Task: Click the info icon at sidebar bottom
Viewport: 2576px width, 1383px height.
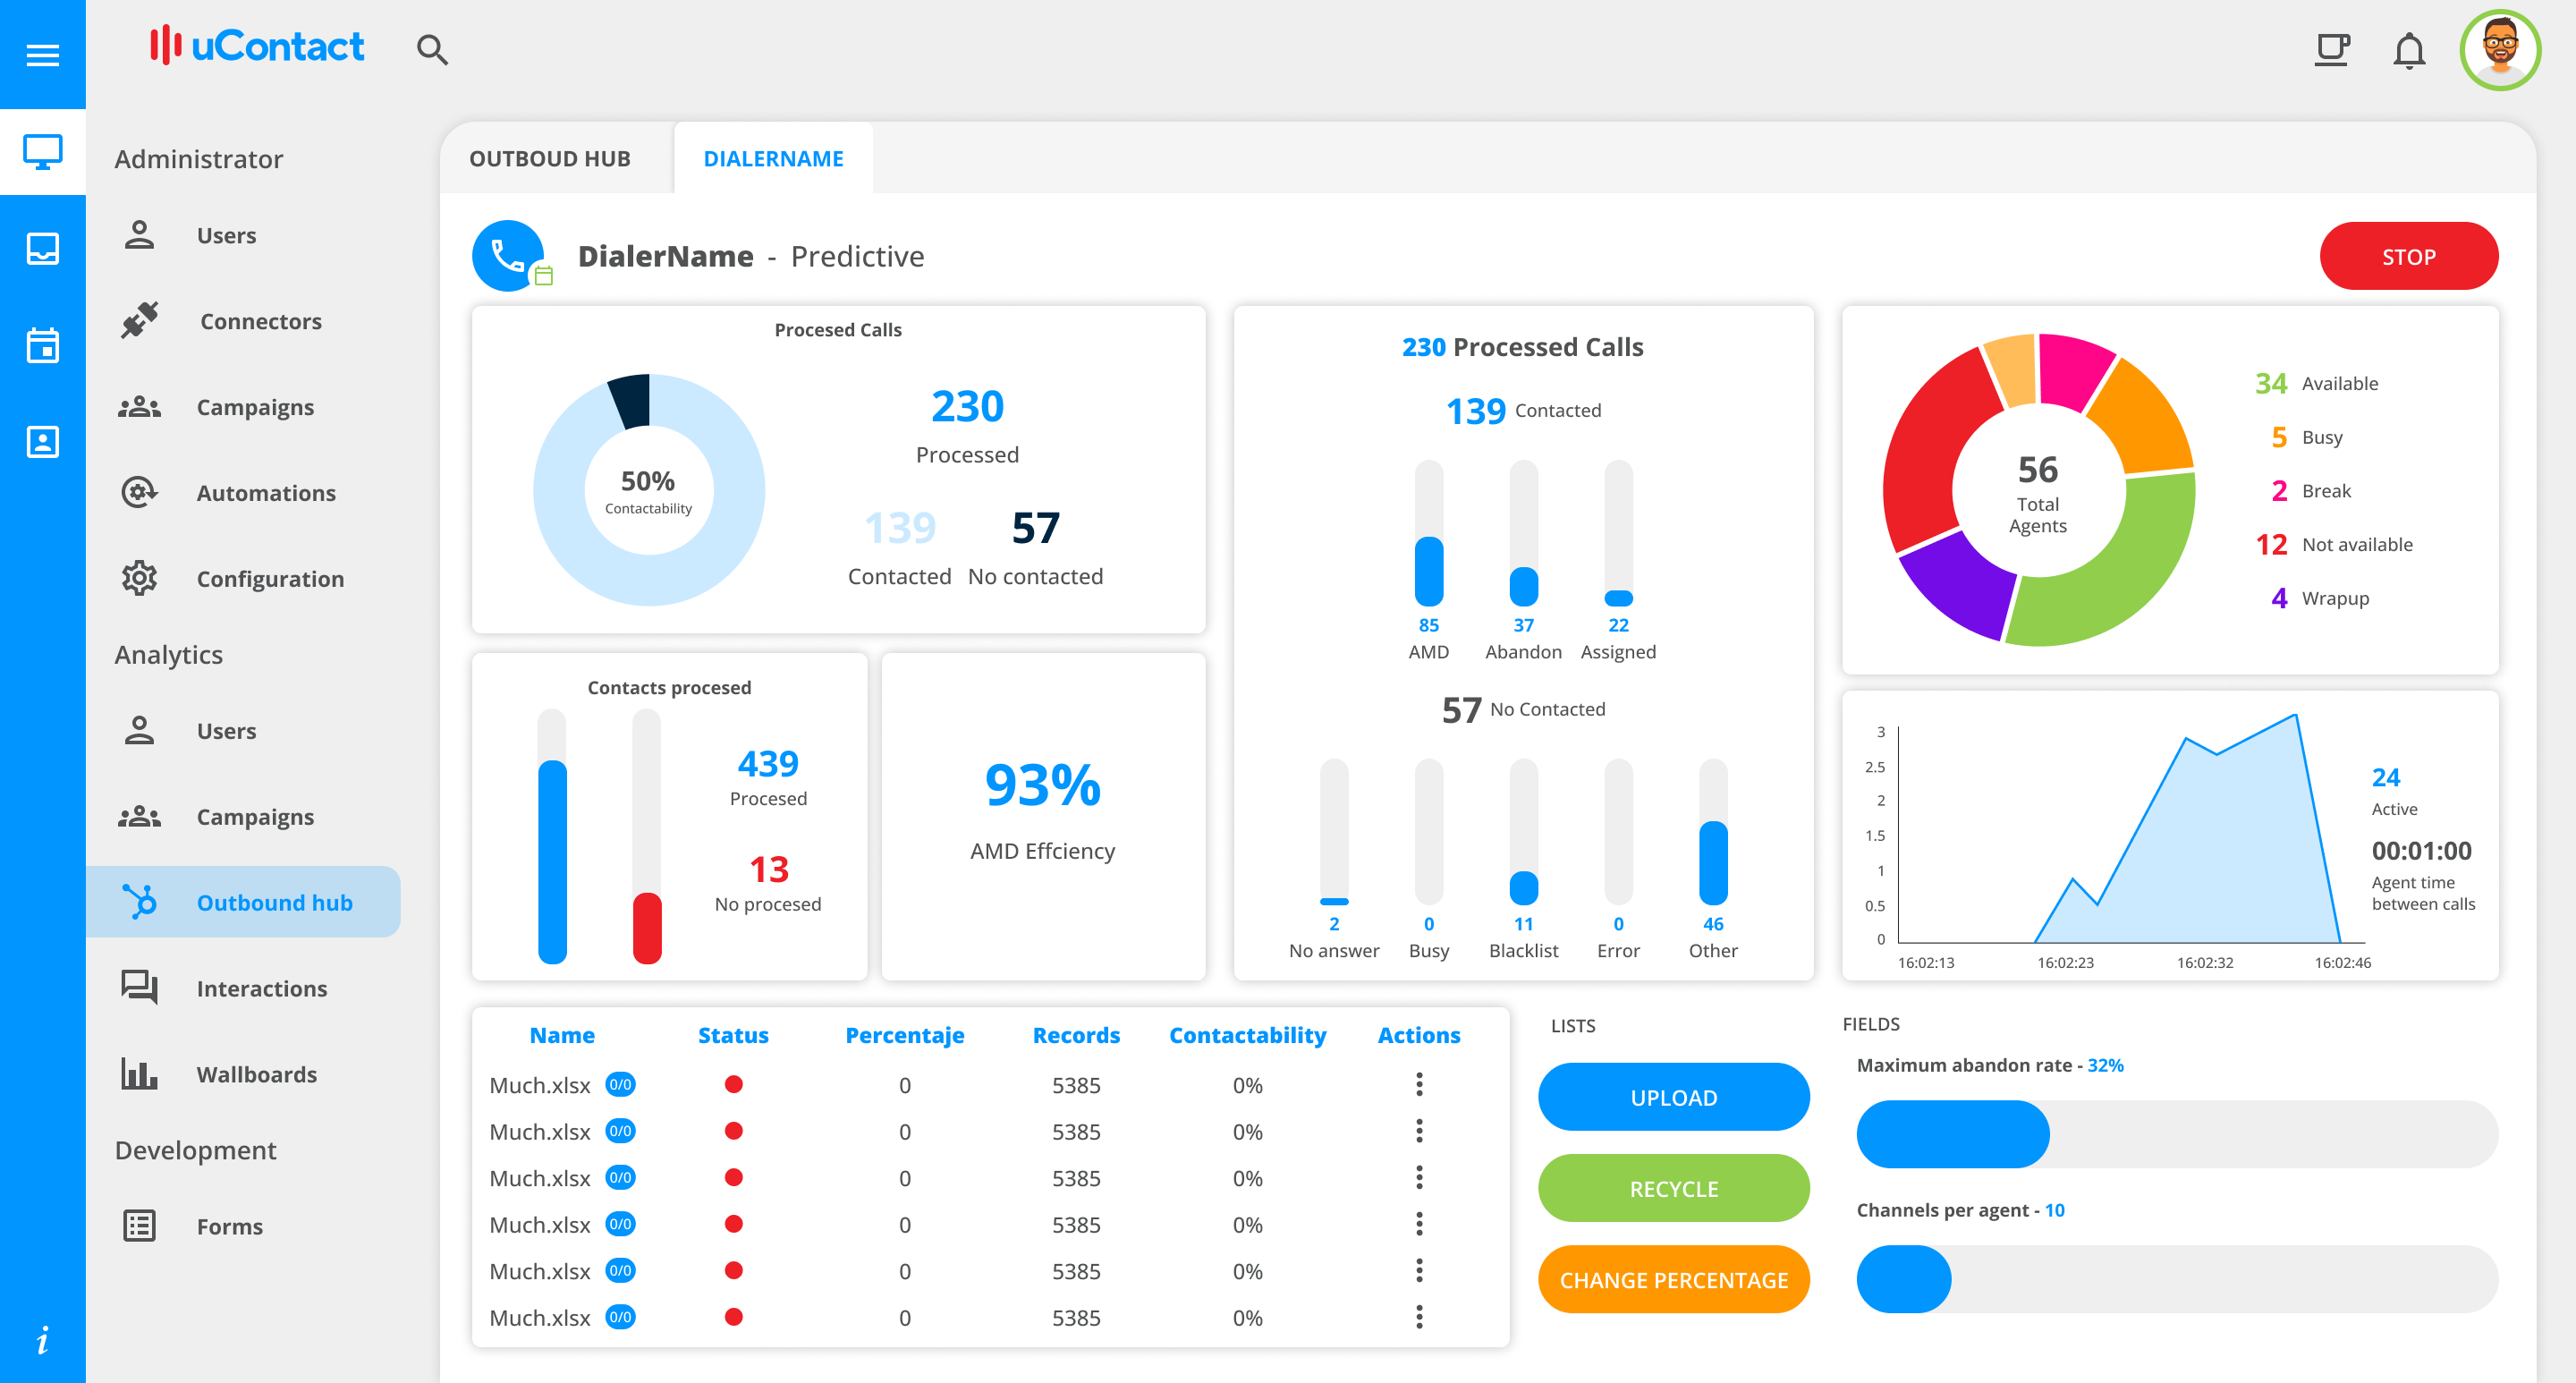Action: click(42, 1340)
